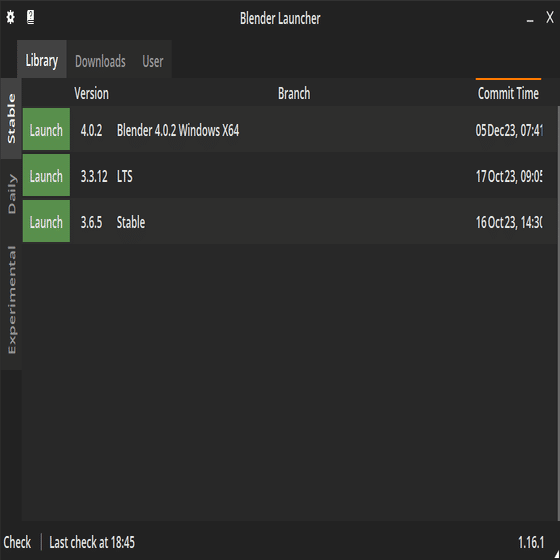Sort builds by Commit Time header
The height and width of the screenshot is (560, 560).
(x=508, y=94)
